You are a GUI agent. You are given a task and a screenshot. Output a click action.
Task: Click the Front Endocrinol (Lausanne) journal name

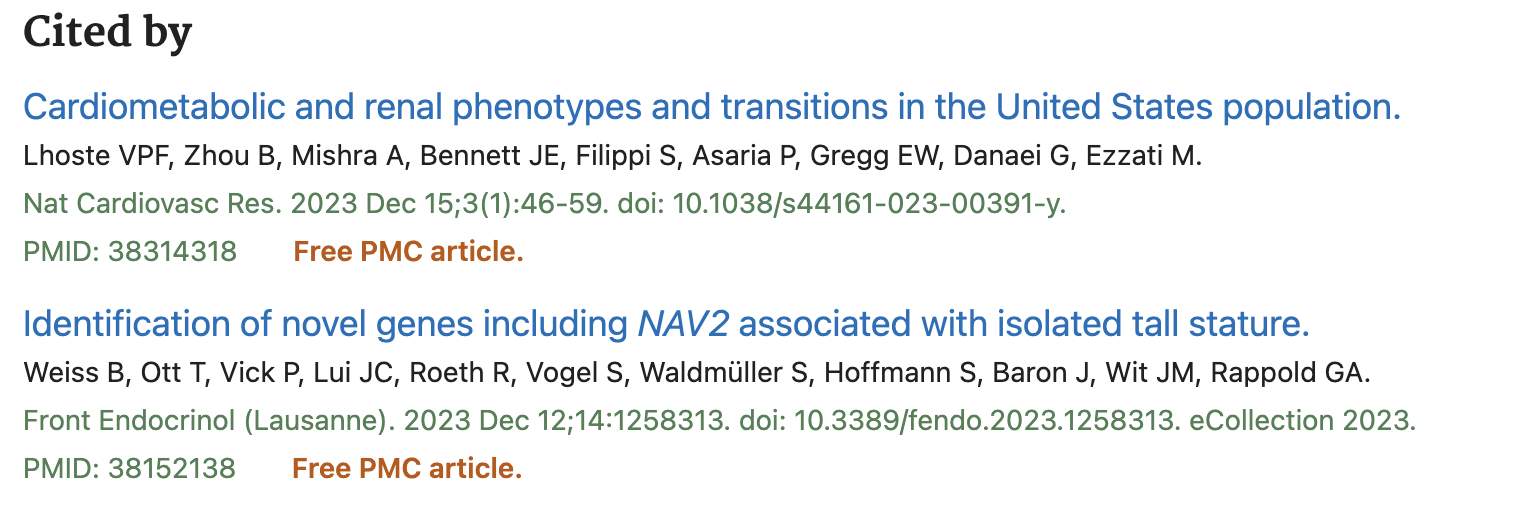click(203, 420)
